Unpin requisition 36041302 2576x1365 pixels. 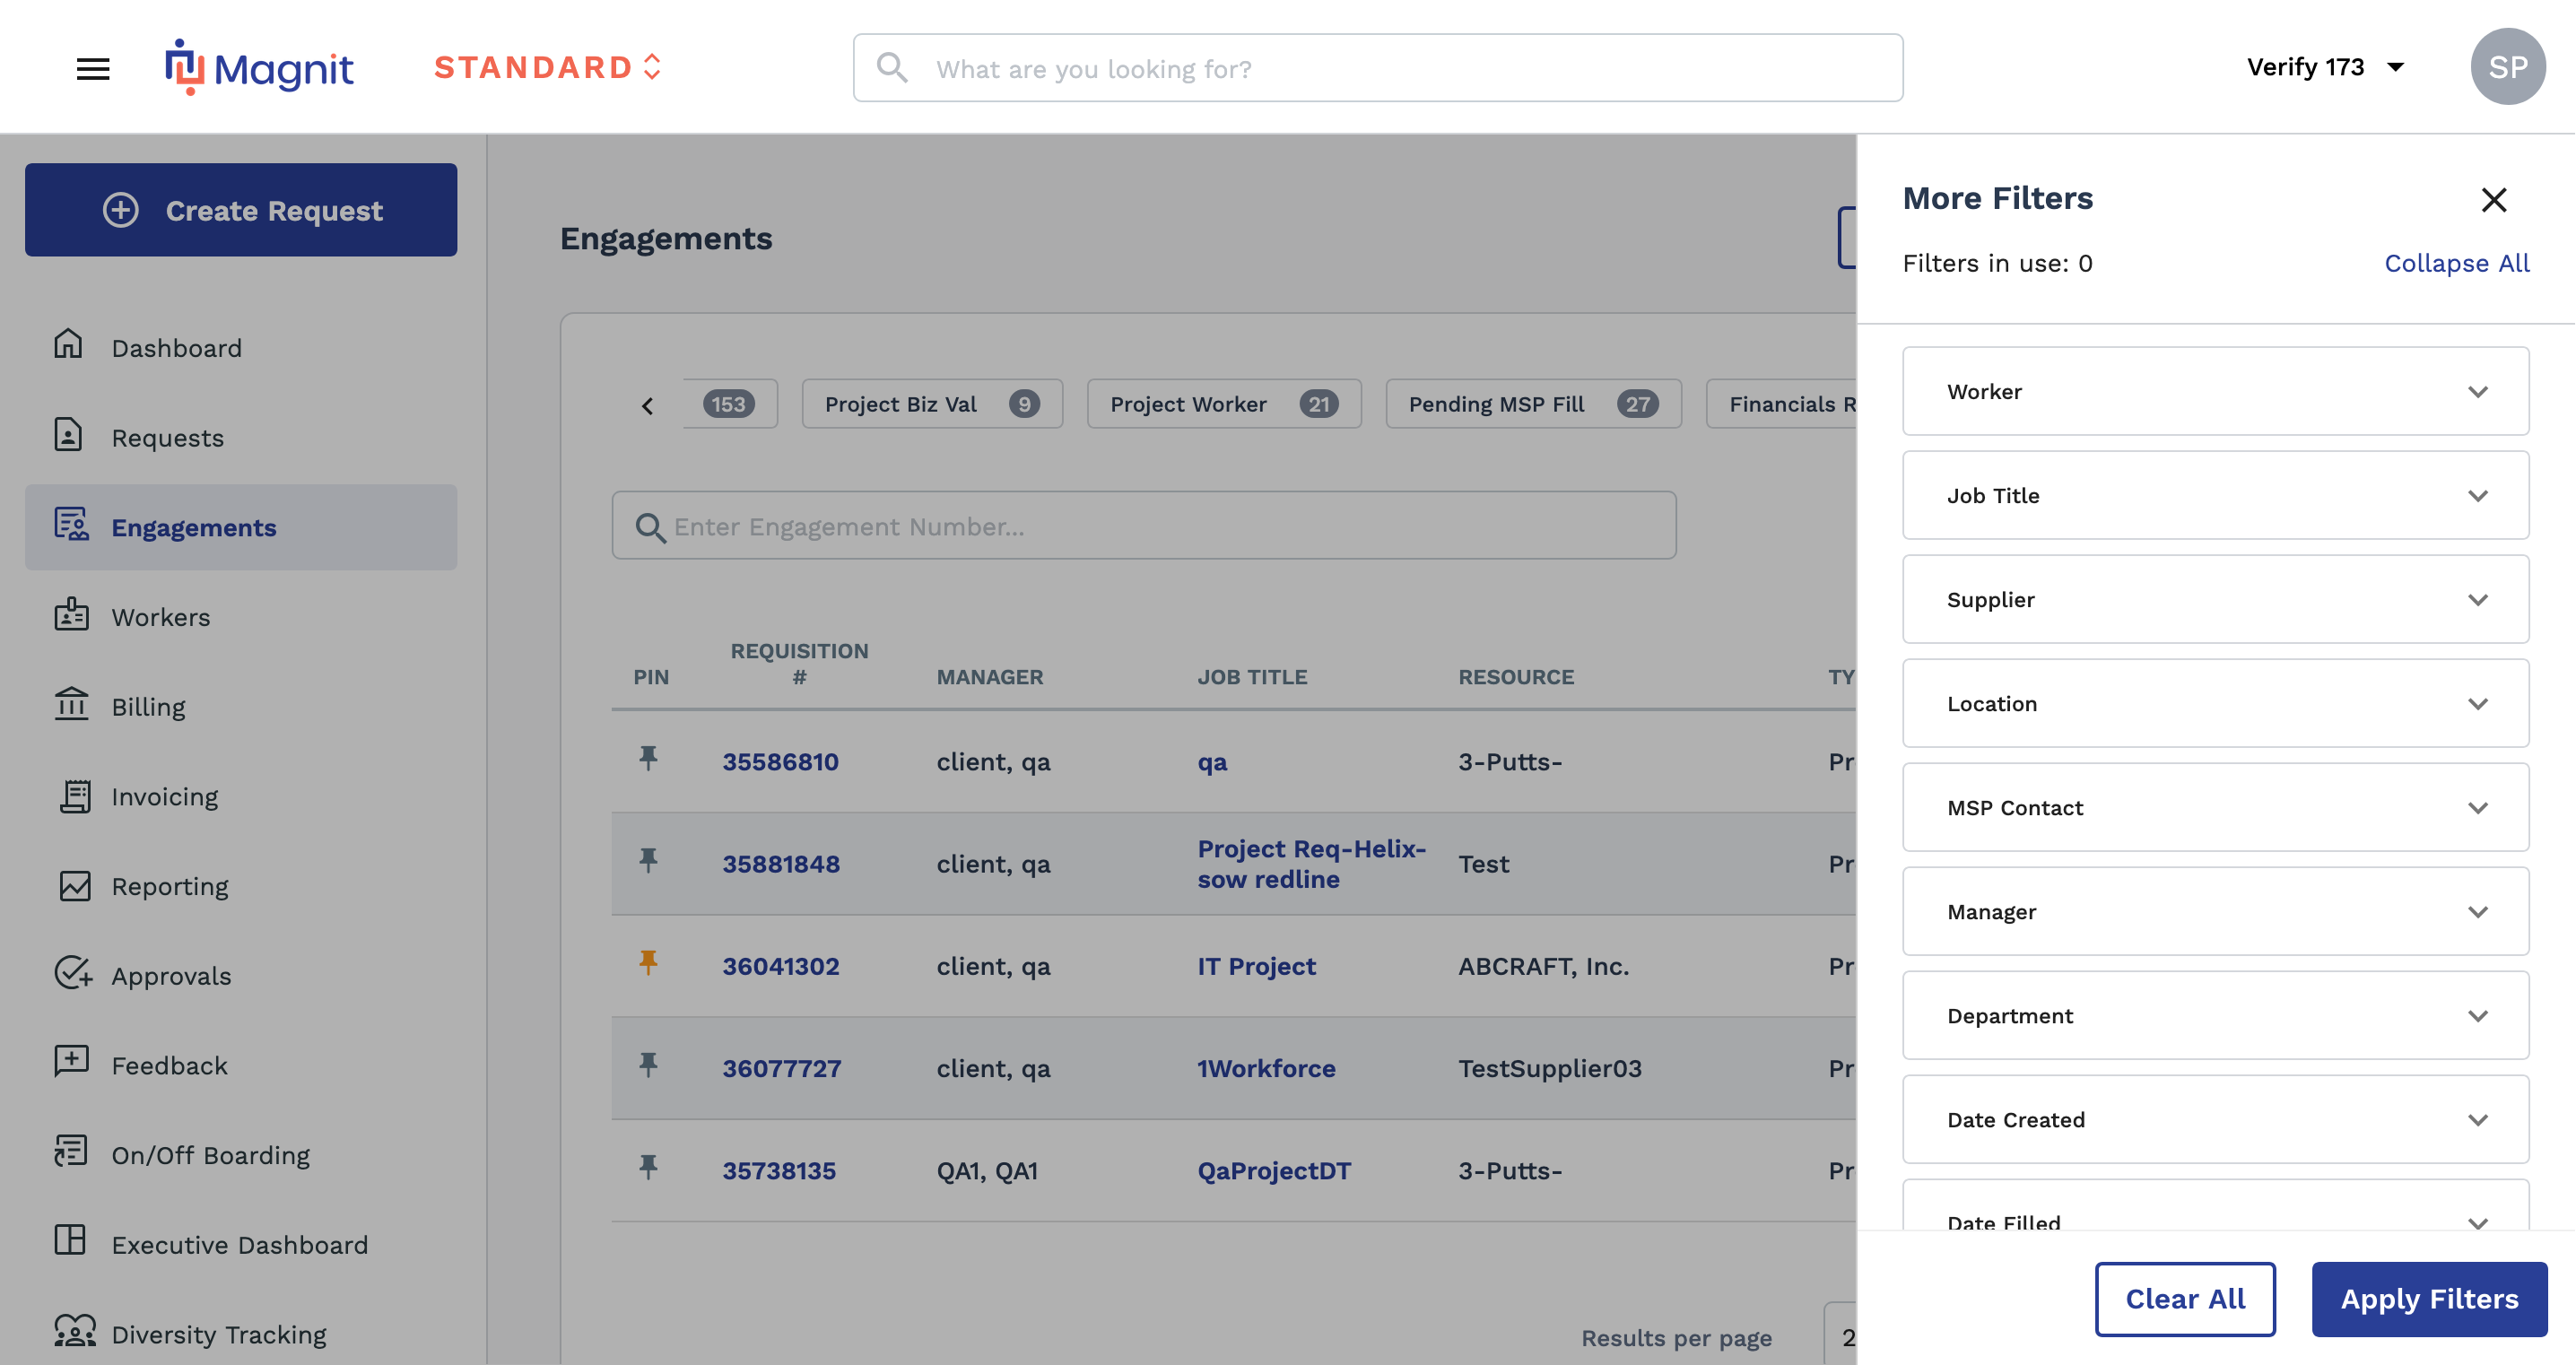(648, 963)
